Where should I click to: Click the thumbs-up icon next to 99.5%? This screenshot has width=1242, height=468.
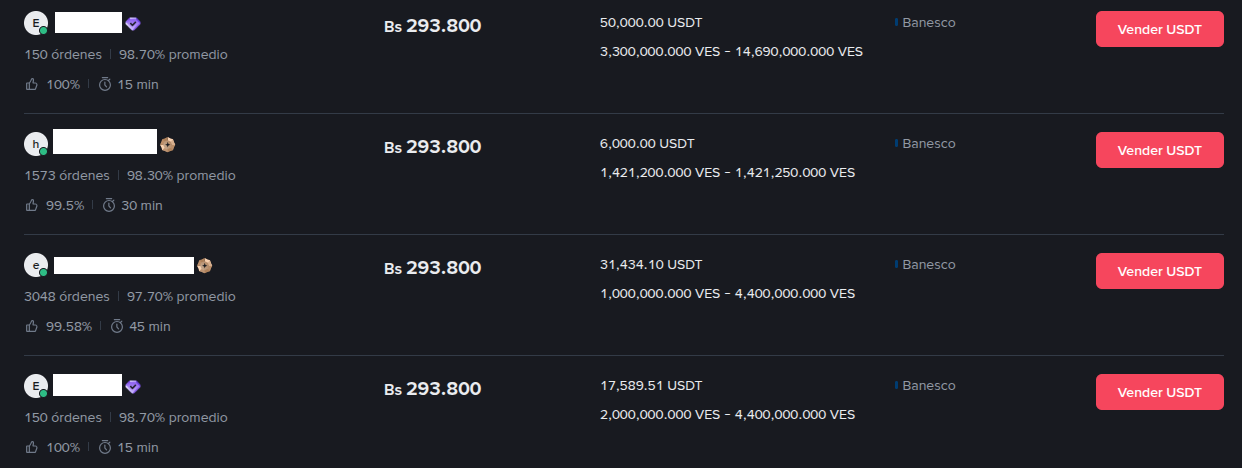[32, 205]
